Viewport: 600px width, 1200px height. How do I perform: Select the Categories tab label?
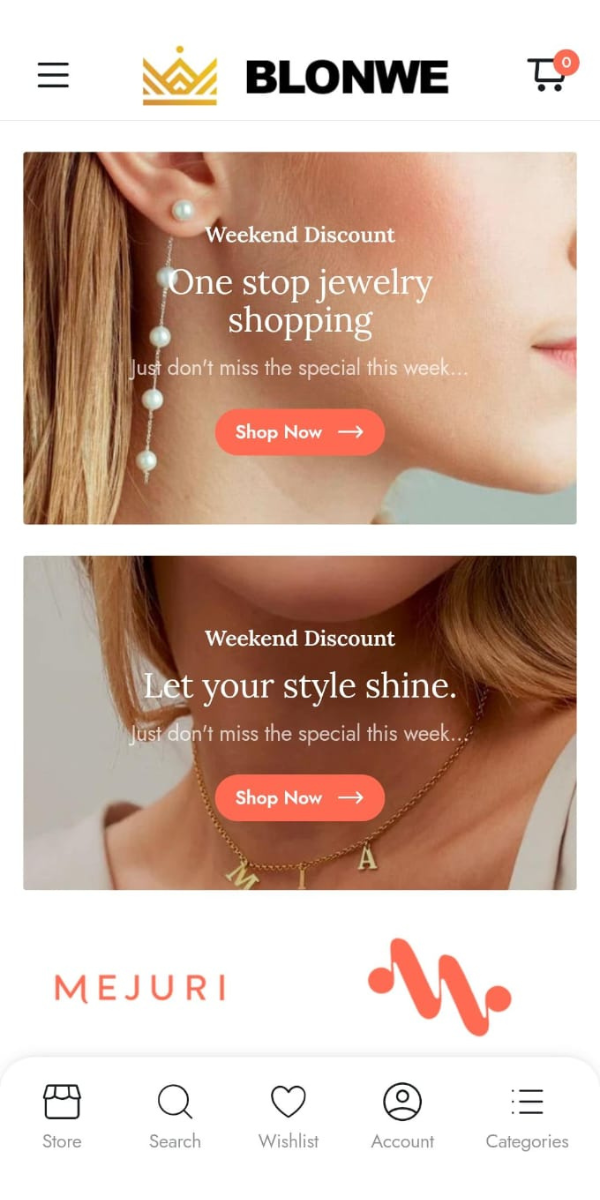(527, 1142)
